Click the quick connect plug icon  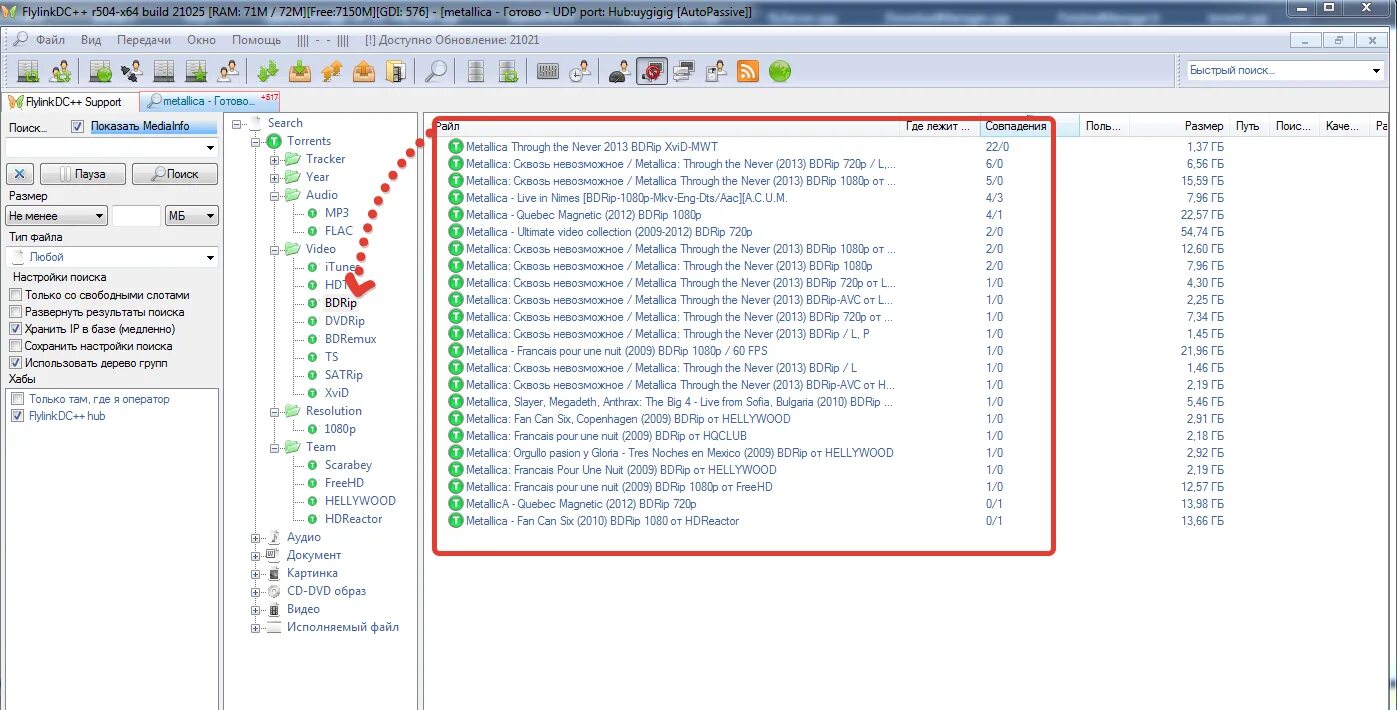coord(132,71)
